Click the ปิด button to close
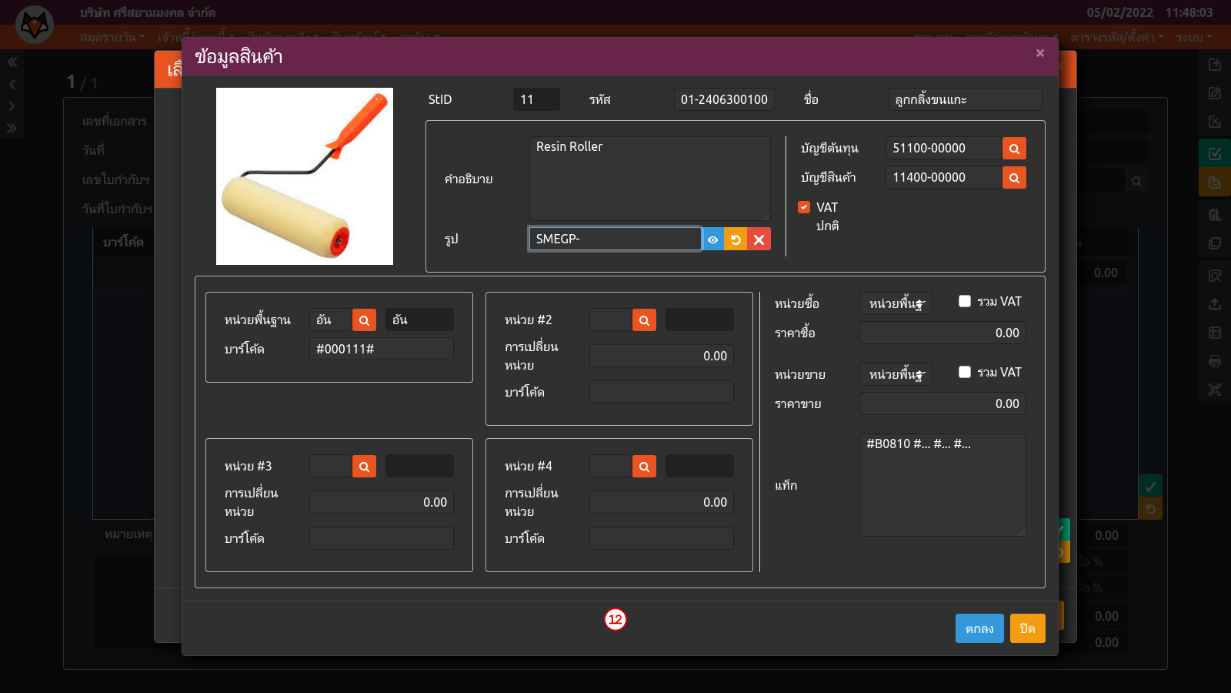 (x=1027, y=628)
